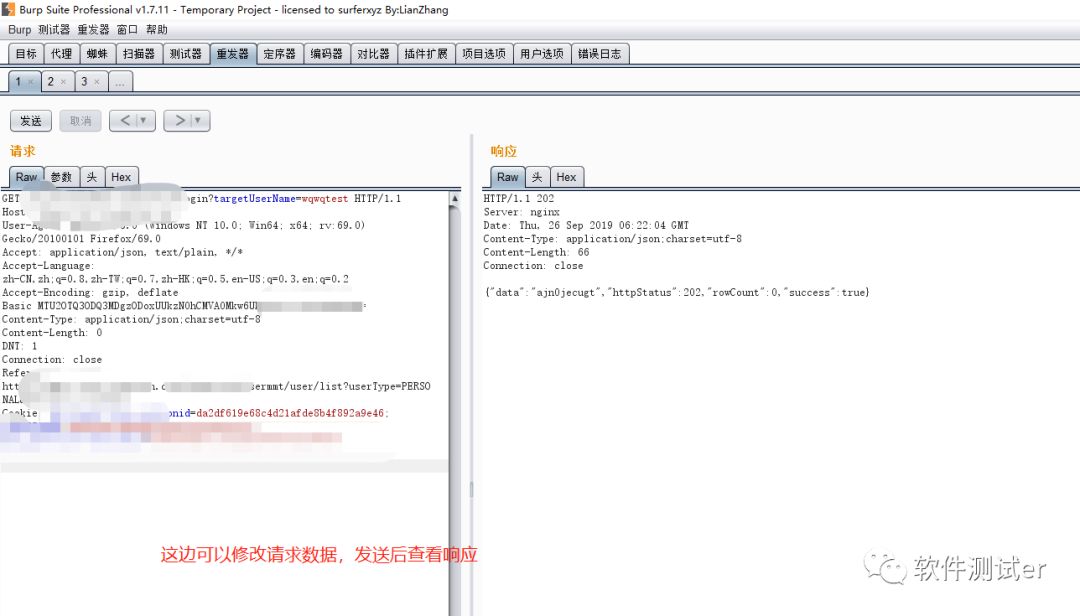Open the 错误日志 tab
Viewport: 1080px width, 616px height.
599,54
